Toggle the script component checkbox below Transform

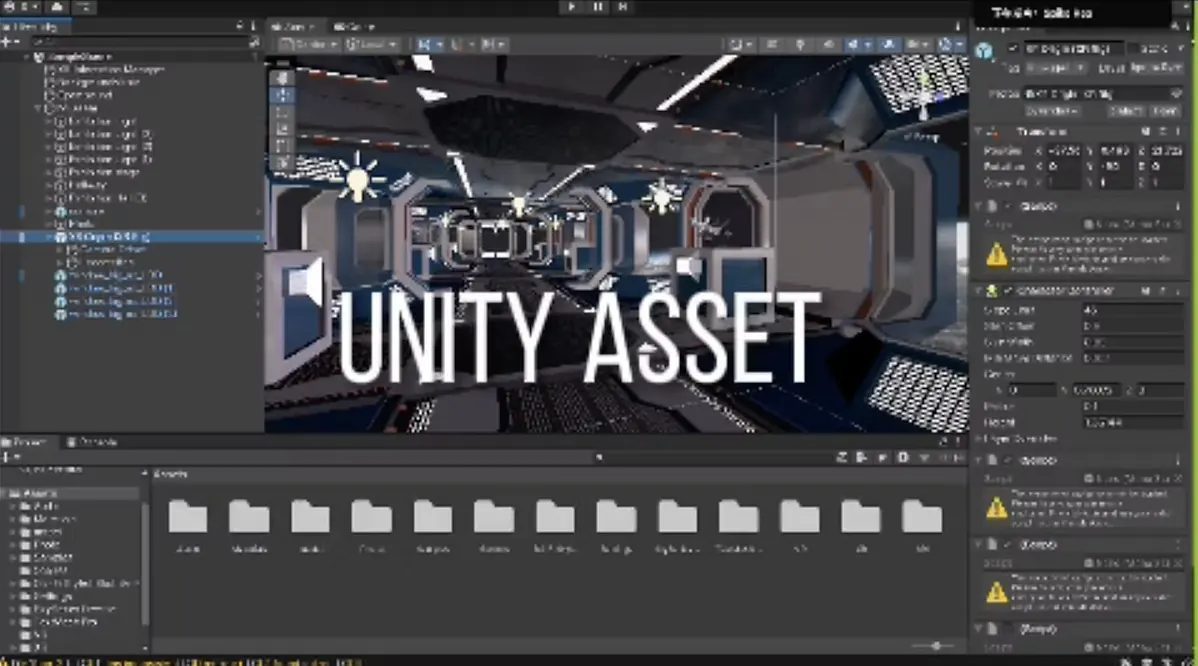(x=1009, y=206)
